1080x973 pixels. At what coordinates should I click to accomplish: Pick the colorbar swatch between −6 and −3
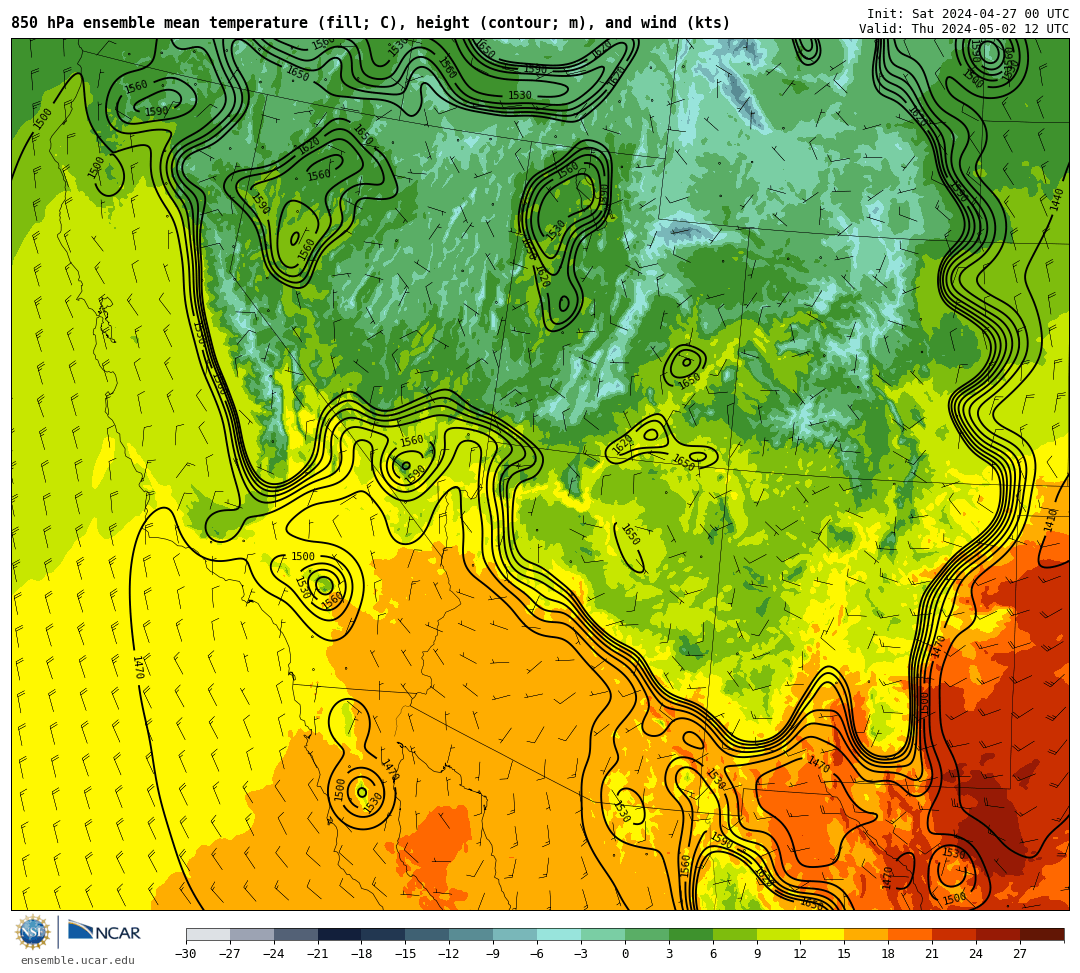pos(559,934)
